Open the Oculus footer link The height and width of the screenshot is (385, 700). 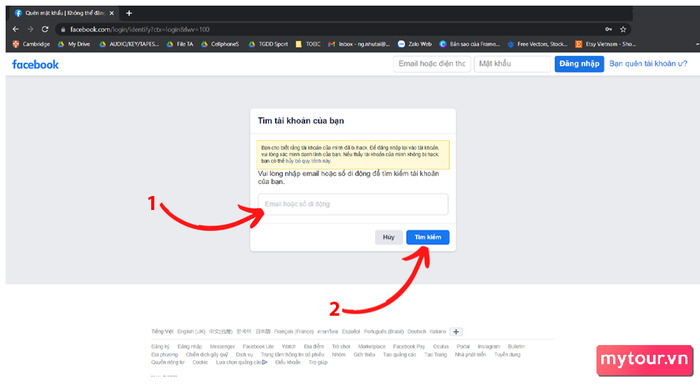(x=441, y=347)
